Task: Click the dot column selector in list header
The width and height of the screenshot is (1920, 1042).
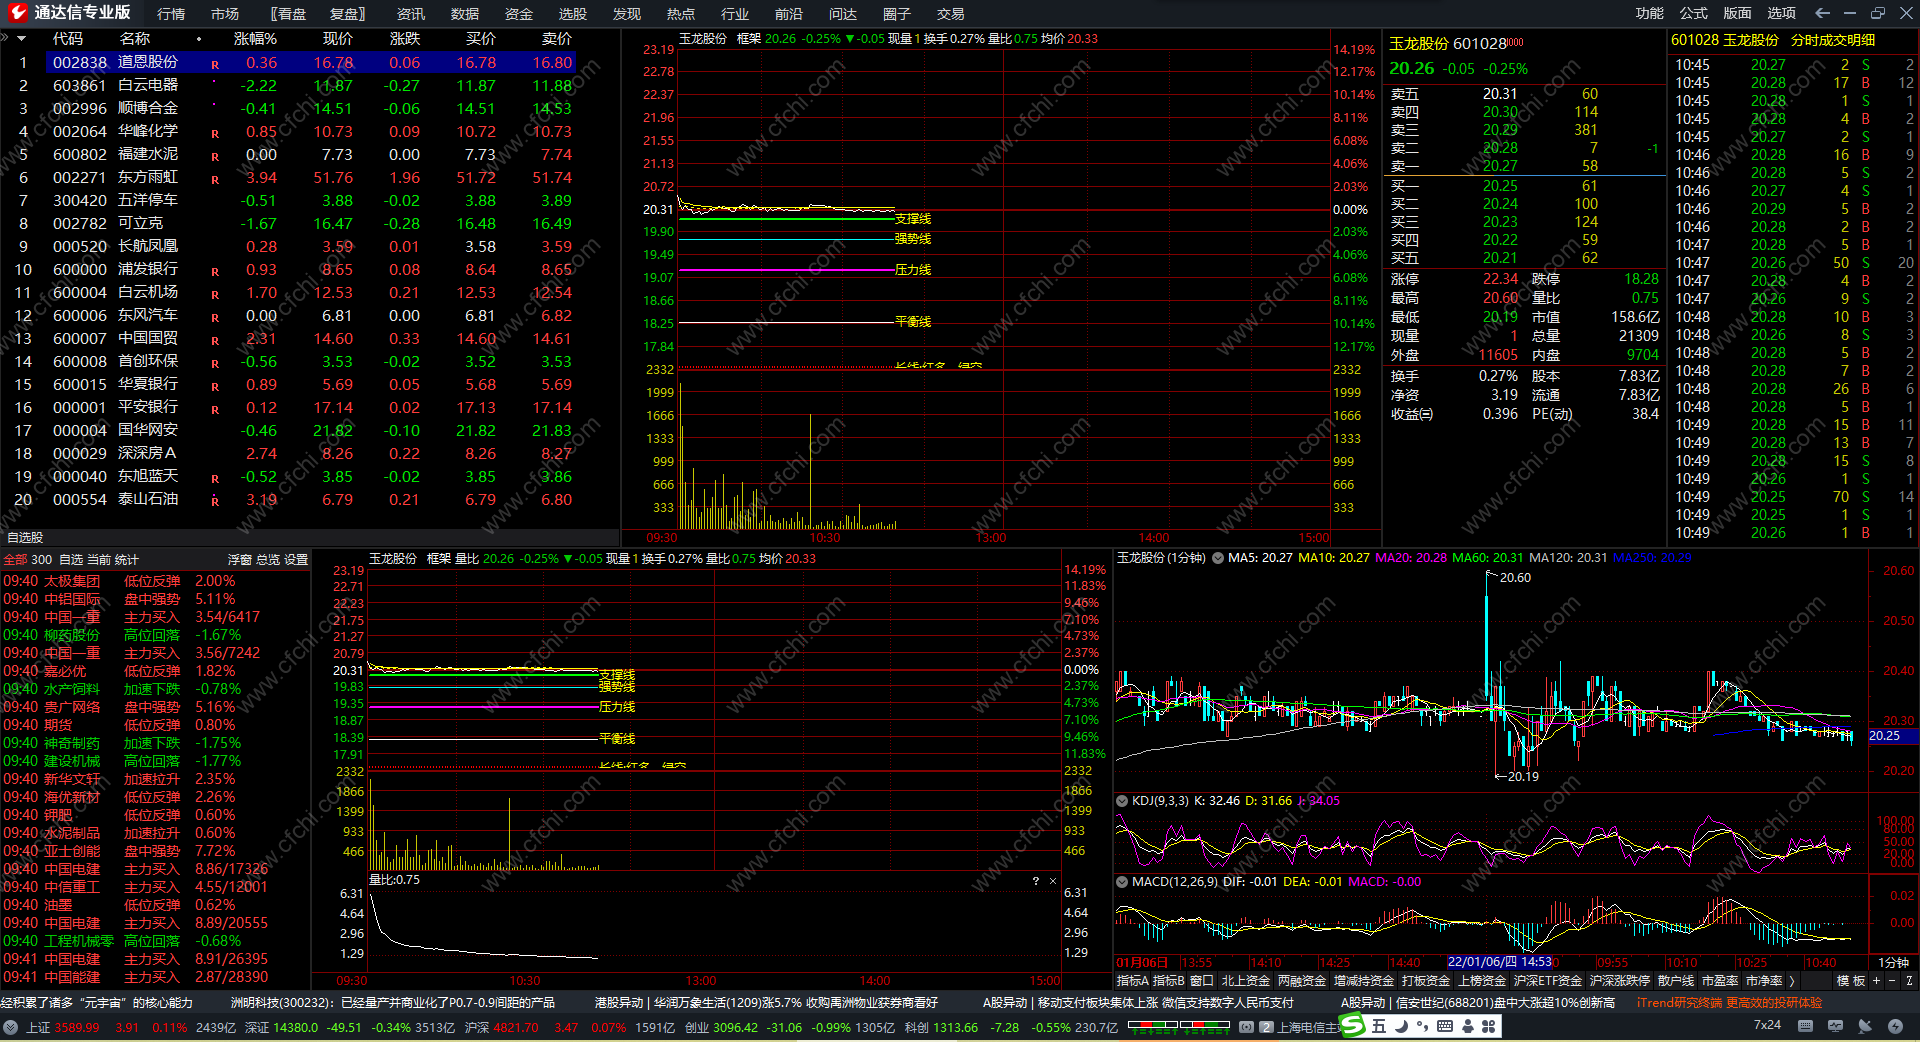Action: coord(199,39)
